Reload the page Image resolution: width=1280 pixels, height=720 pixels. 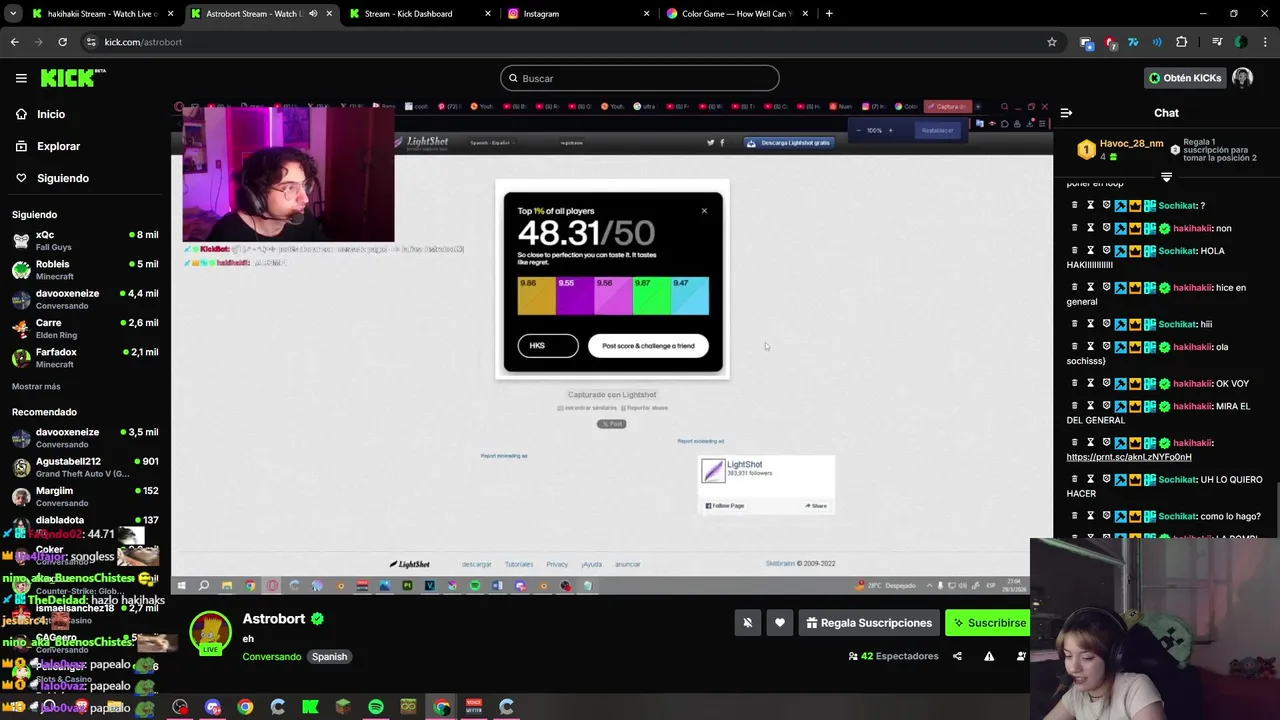[x=62, y=42]
